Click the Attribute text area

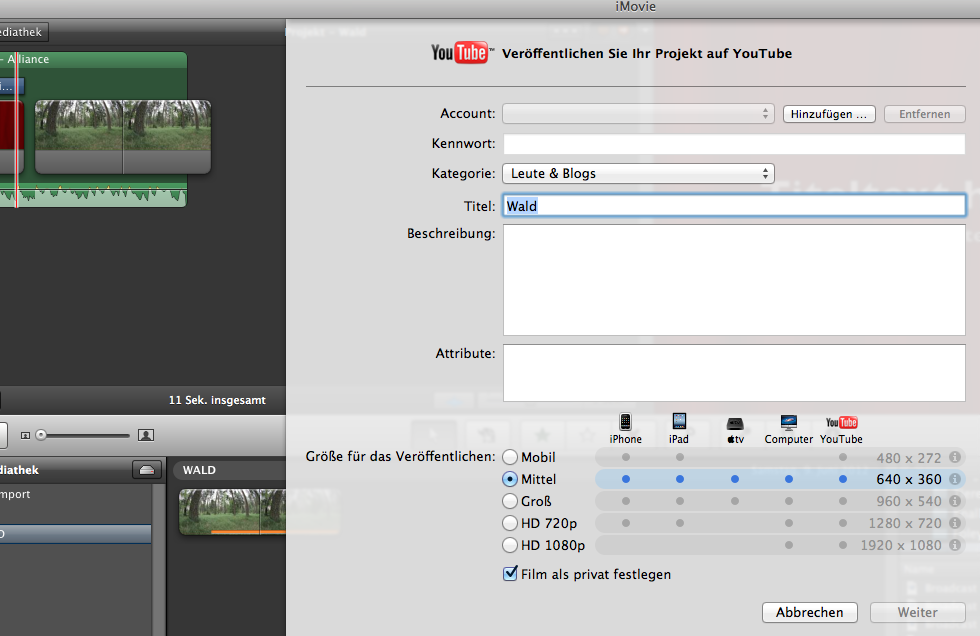[x=734, y=373]
